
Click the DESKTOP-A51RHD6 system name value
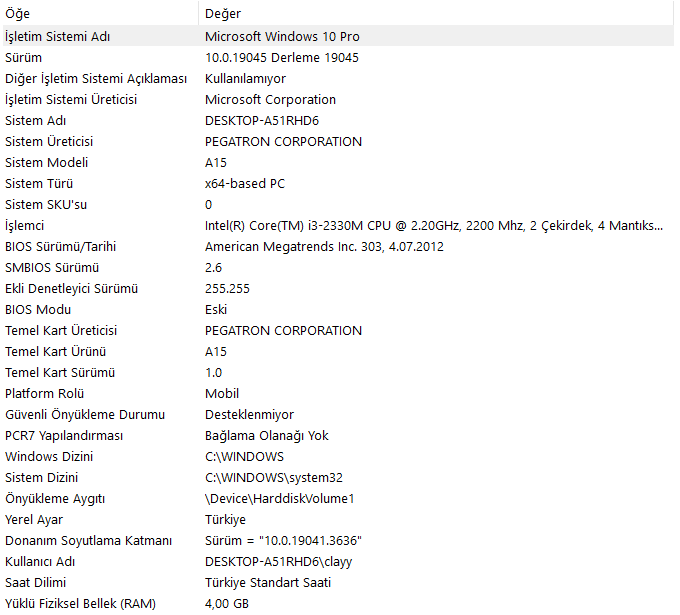(x=262, y=121)
